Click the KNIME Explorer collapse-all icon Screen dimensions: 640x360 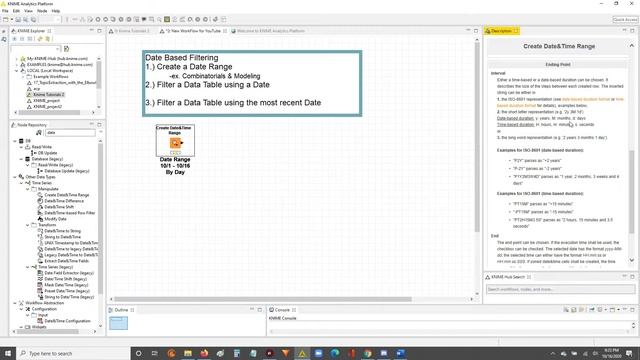22,39
